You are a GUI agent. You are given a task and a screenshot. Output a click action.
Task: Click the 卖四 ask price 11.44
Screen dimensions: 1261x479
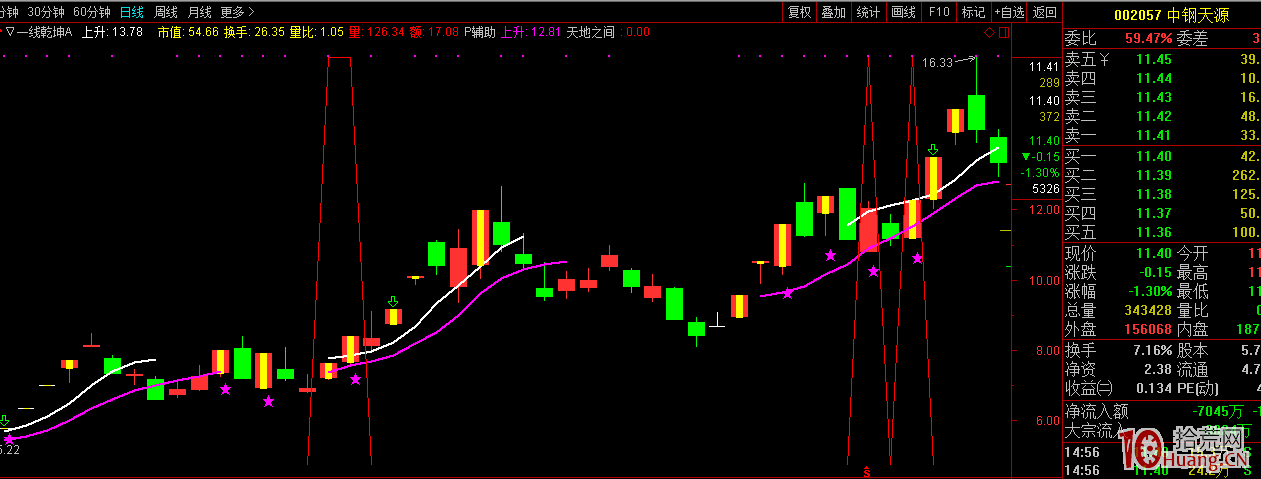(x=1153, y=78)
